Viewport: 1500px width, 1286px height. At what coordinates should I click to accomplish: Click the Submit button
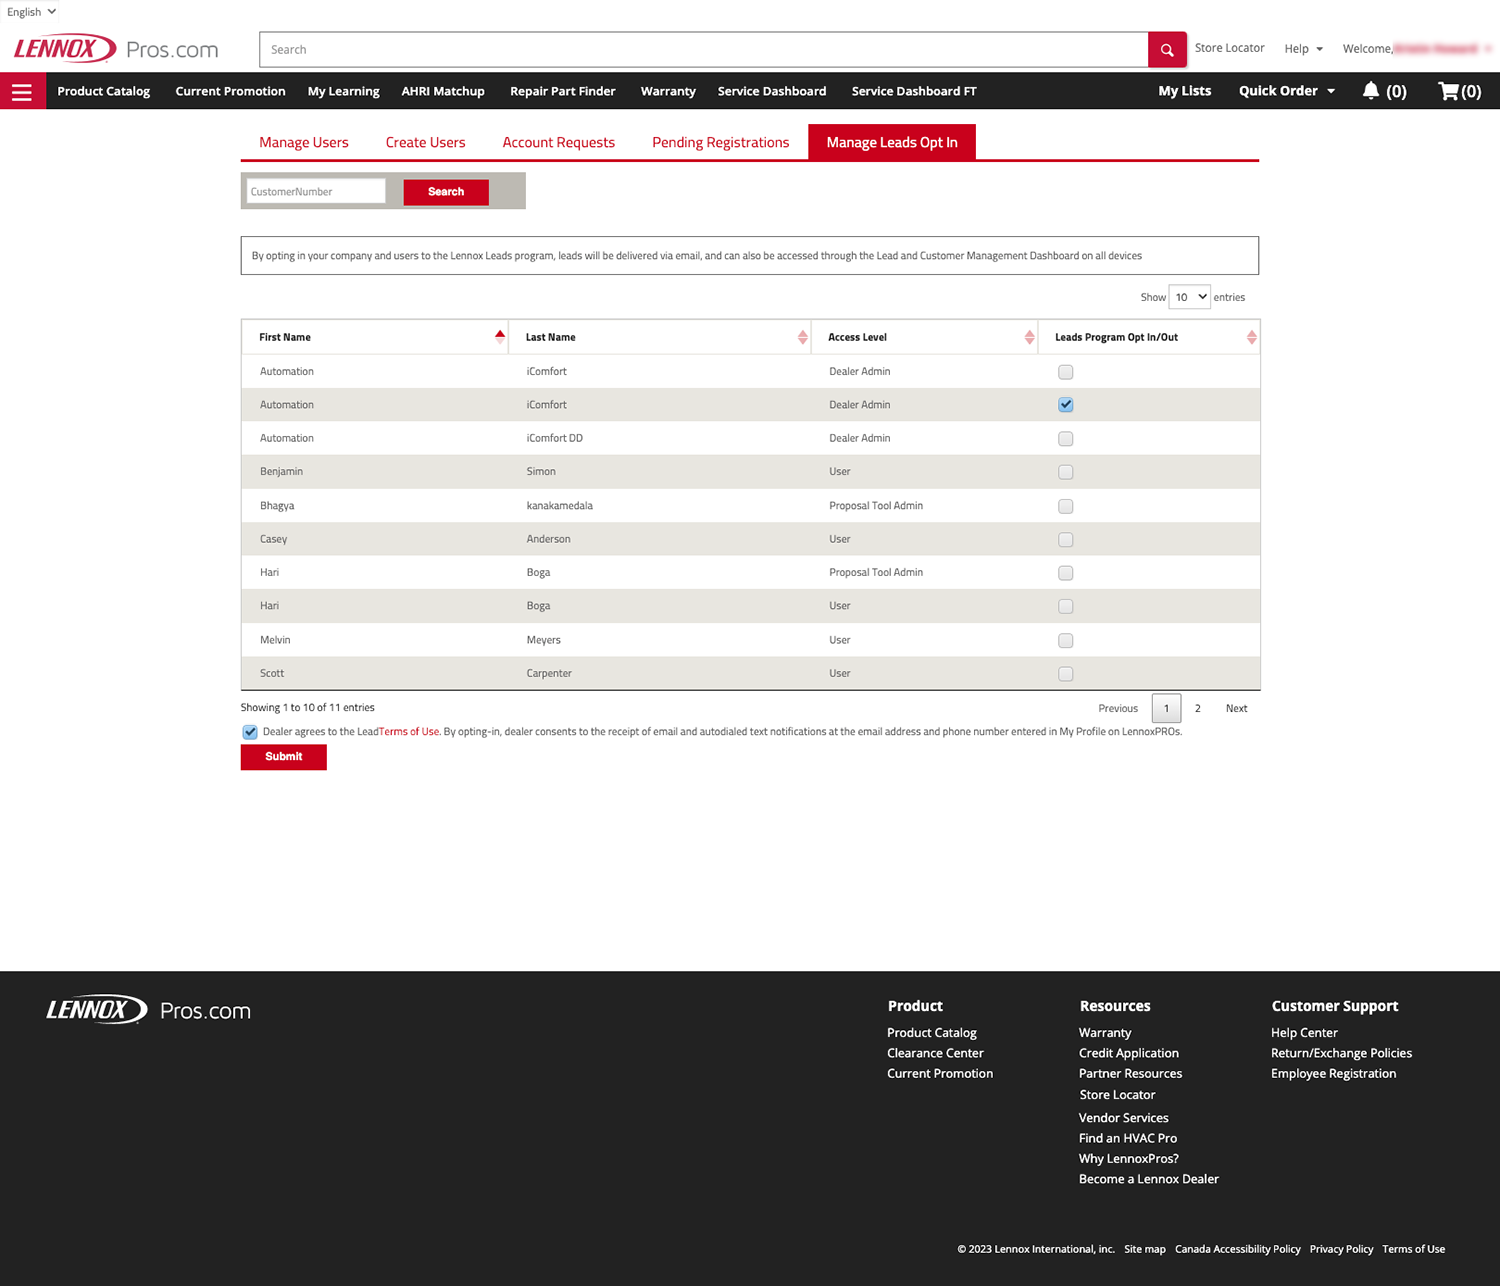[x=284, y=757]
